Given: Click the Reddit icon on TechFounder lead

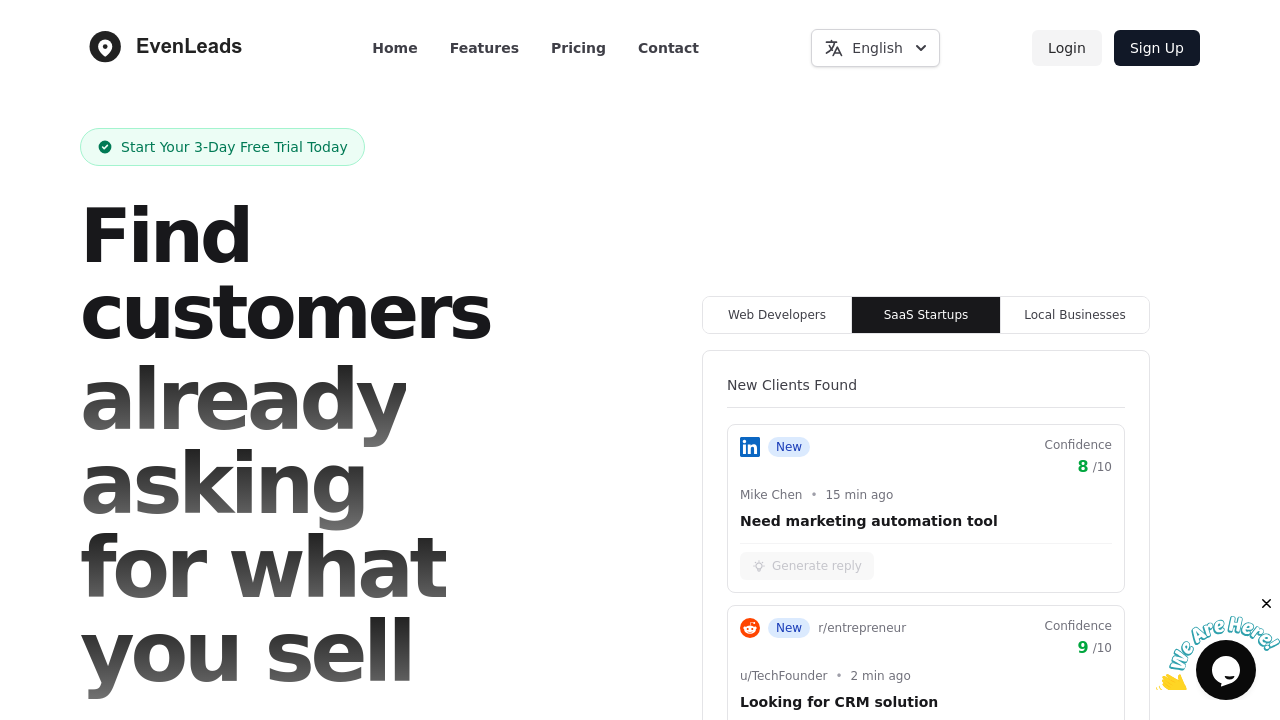Looking at the screenshot, I should pos(750,628).
